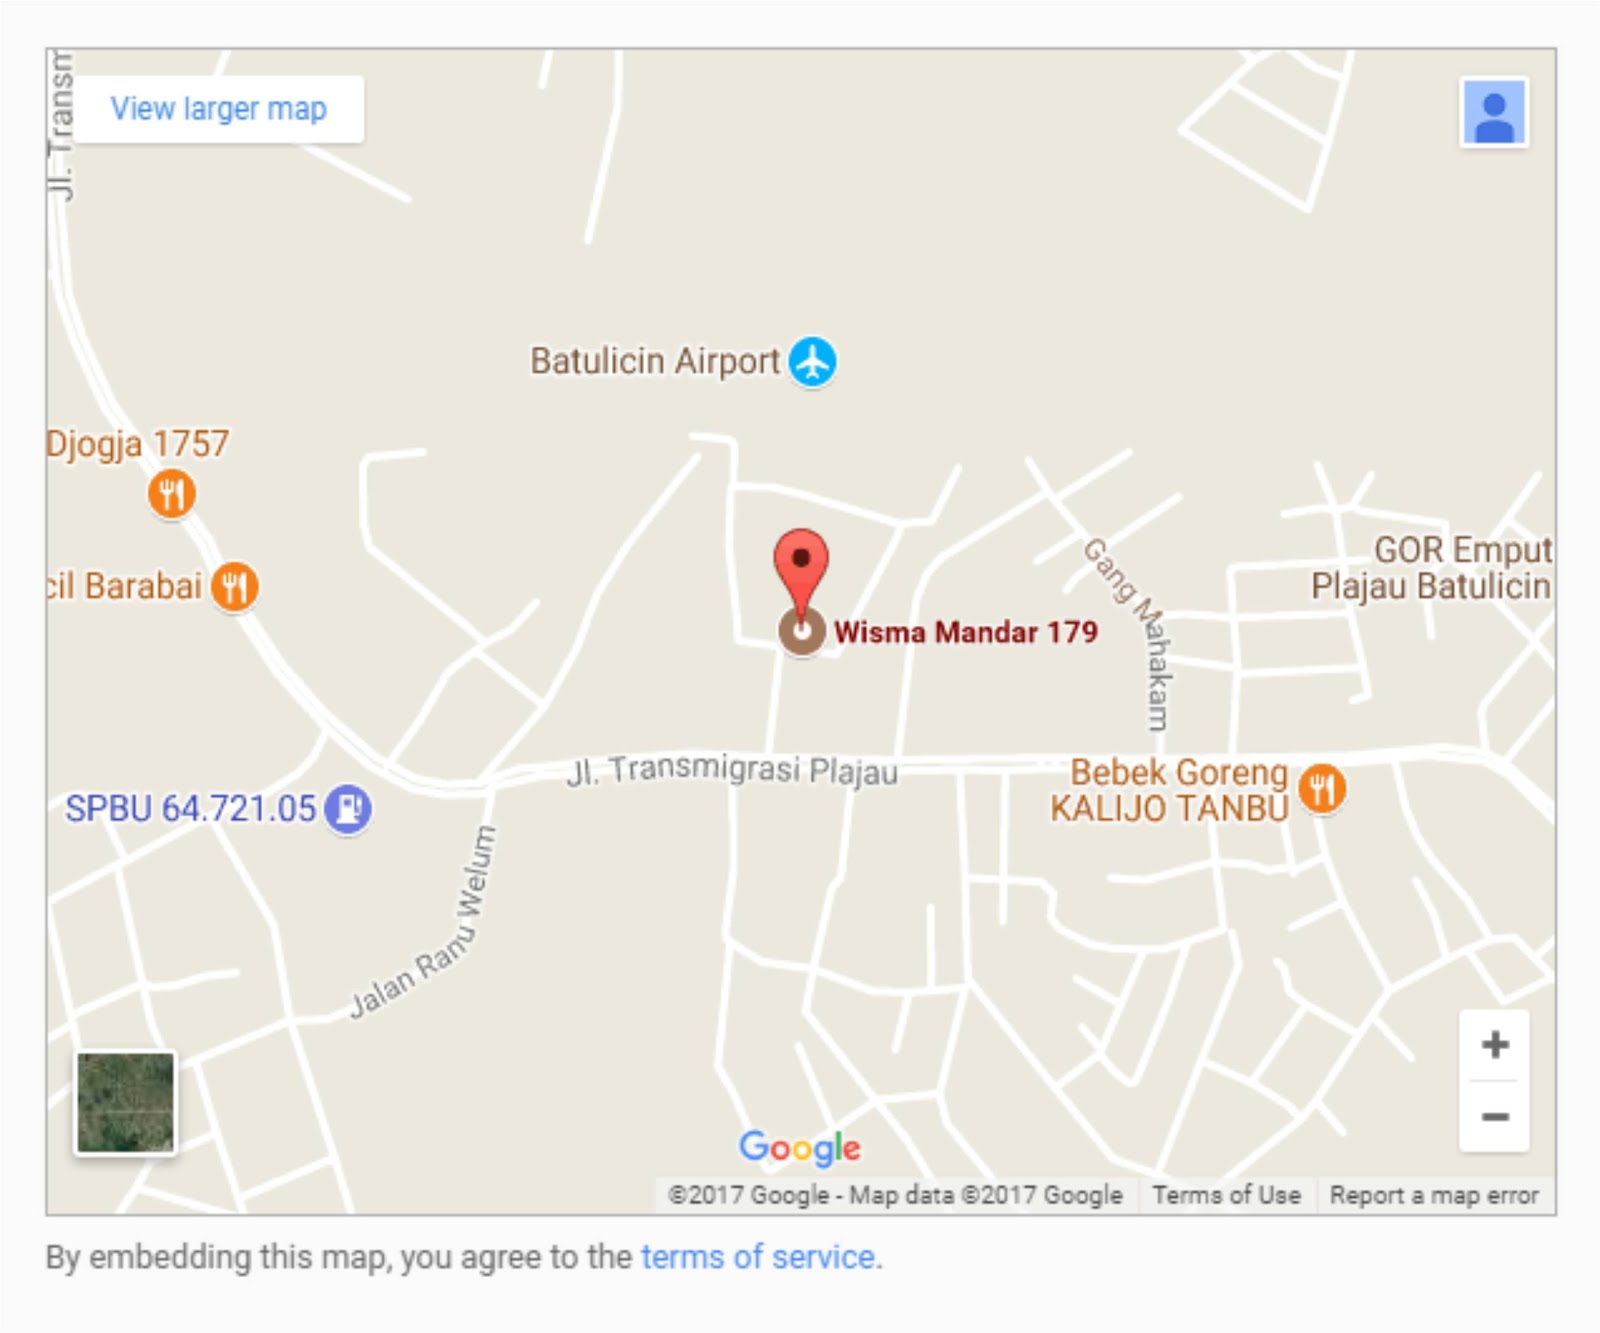Select the Batulicin Airport label

(x=654, y=361)
